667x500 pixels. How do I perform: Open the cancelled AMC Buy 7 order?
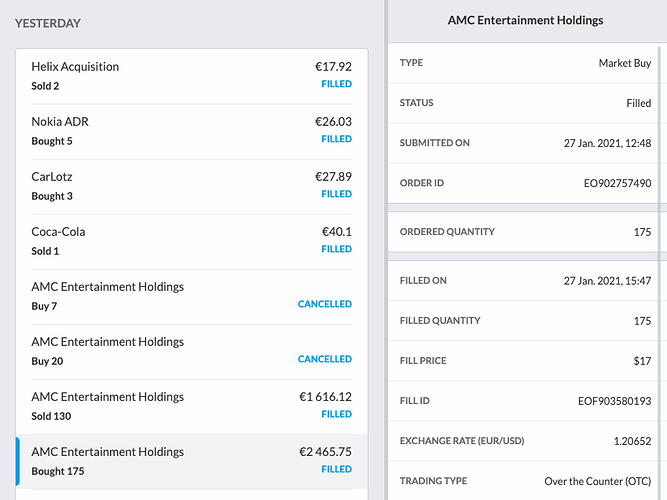click(x=191, y=297)
